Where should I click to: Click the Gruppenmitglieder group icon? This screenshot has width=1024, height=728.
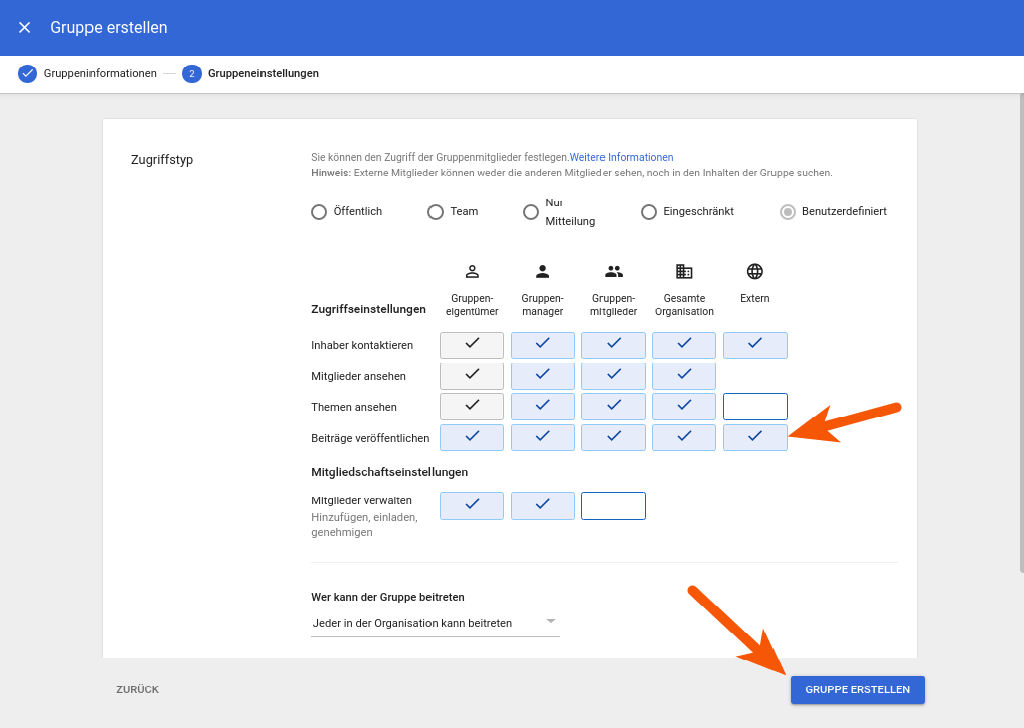613,270
